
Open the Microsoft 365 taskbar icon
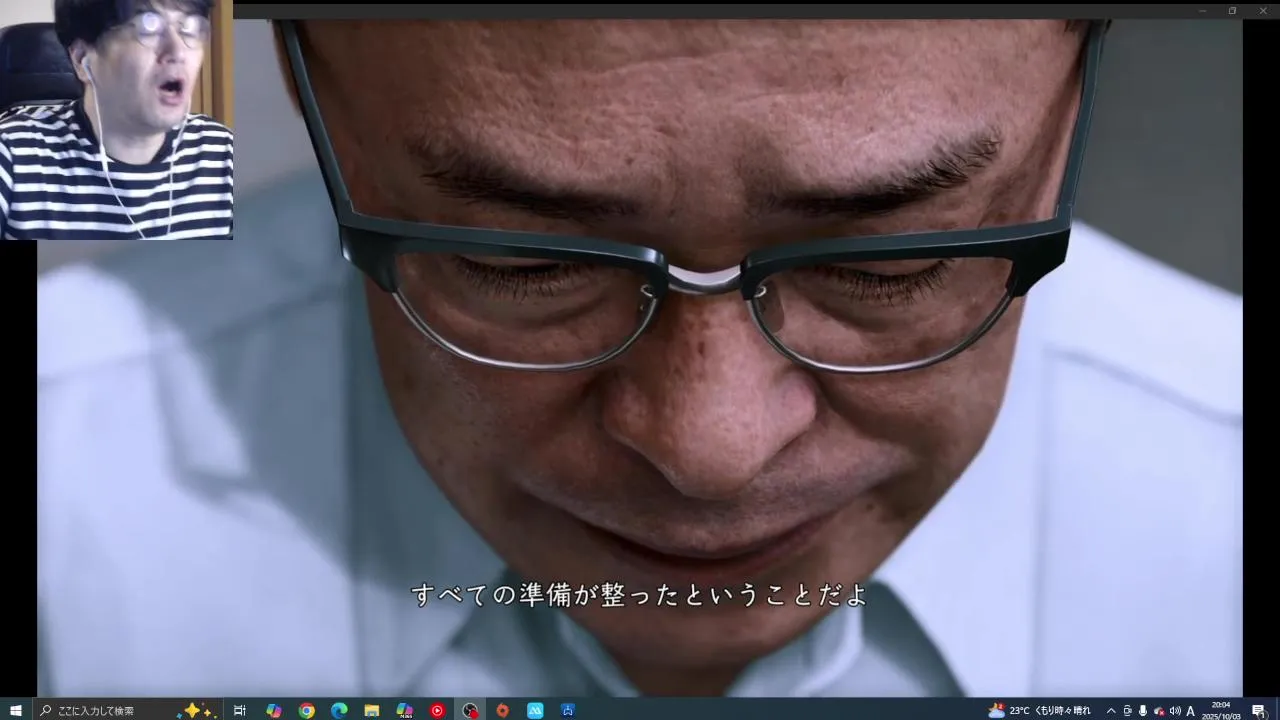click(x=405, y=710)
